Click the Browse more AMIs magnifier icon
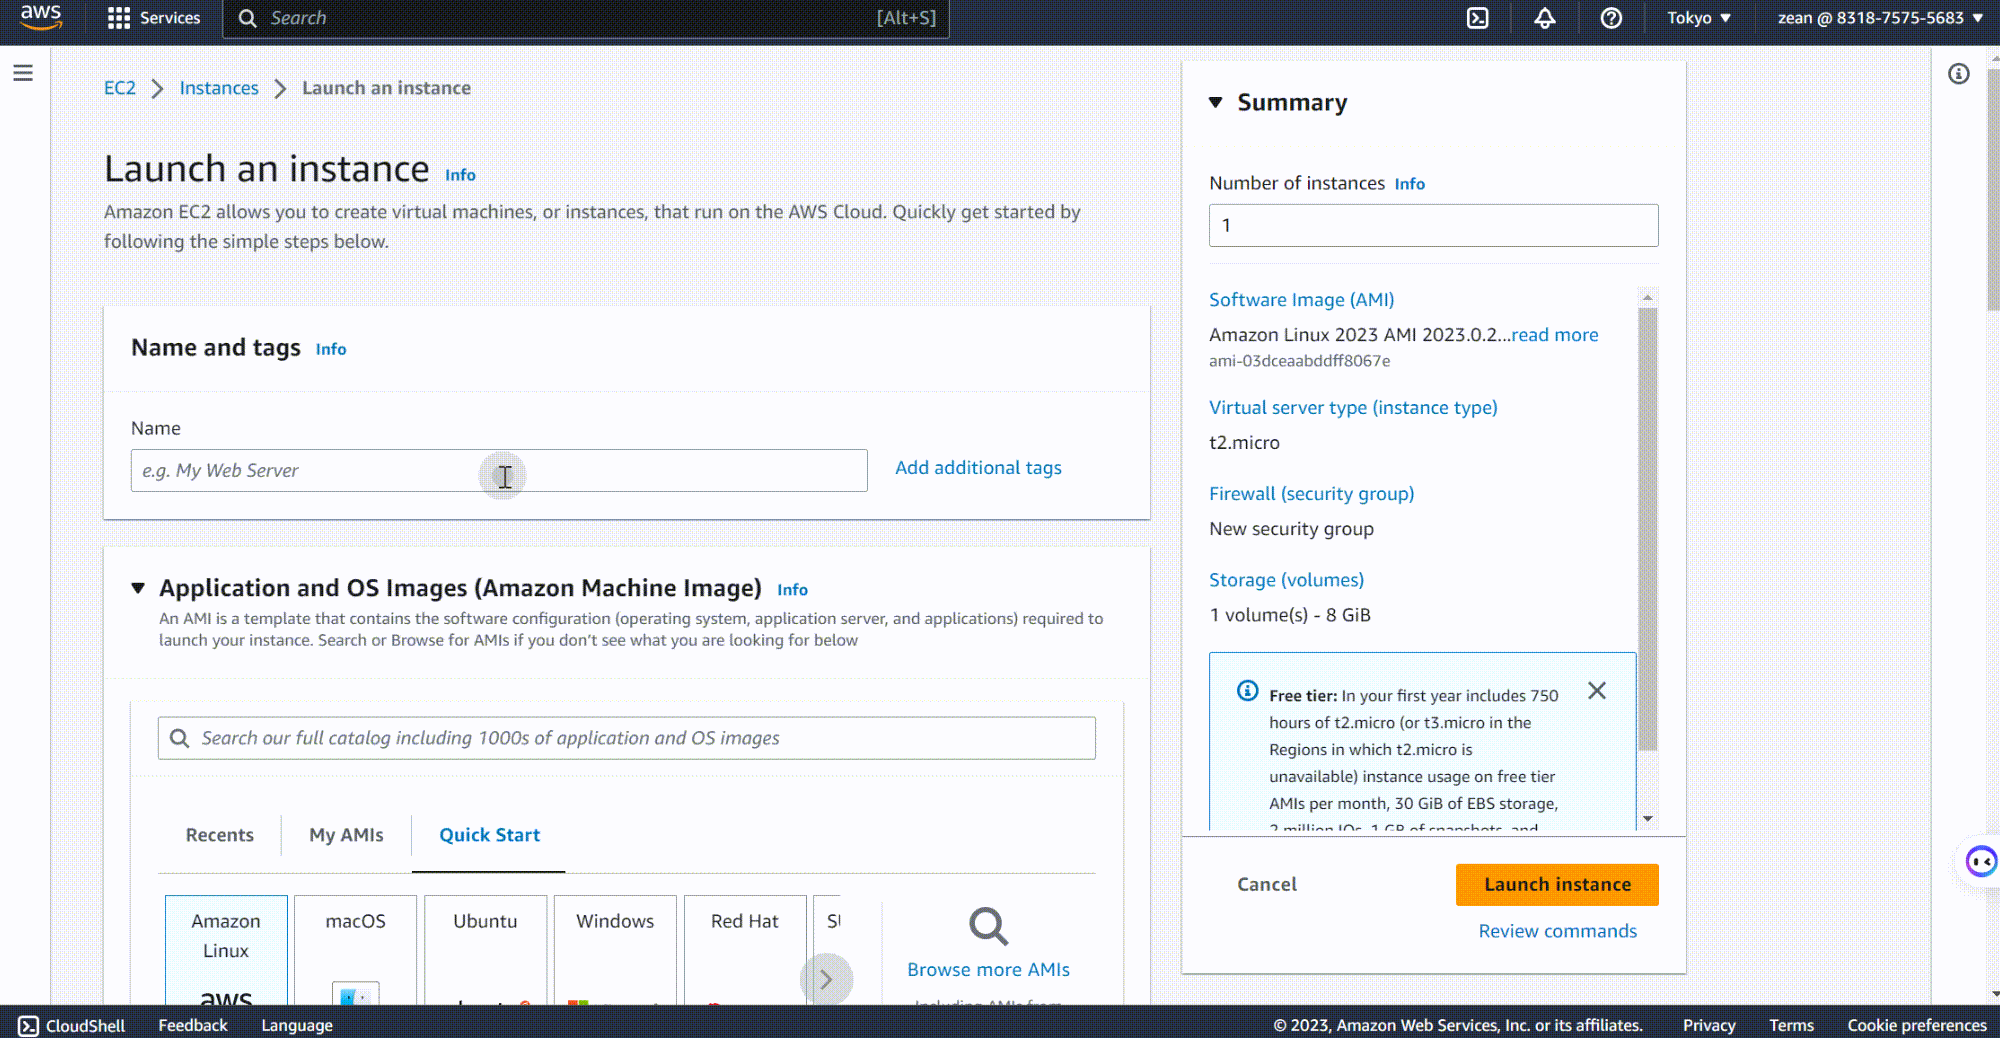This screenshot has height=1038, width=2000. point(988,927)
